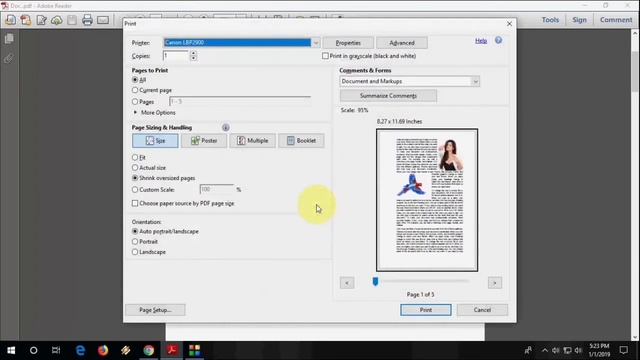Open the Sign pane in Adobe Reader

(x=579, y=20)
